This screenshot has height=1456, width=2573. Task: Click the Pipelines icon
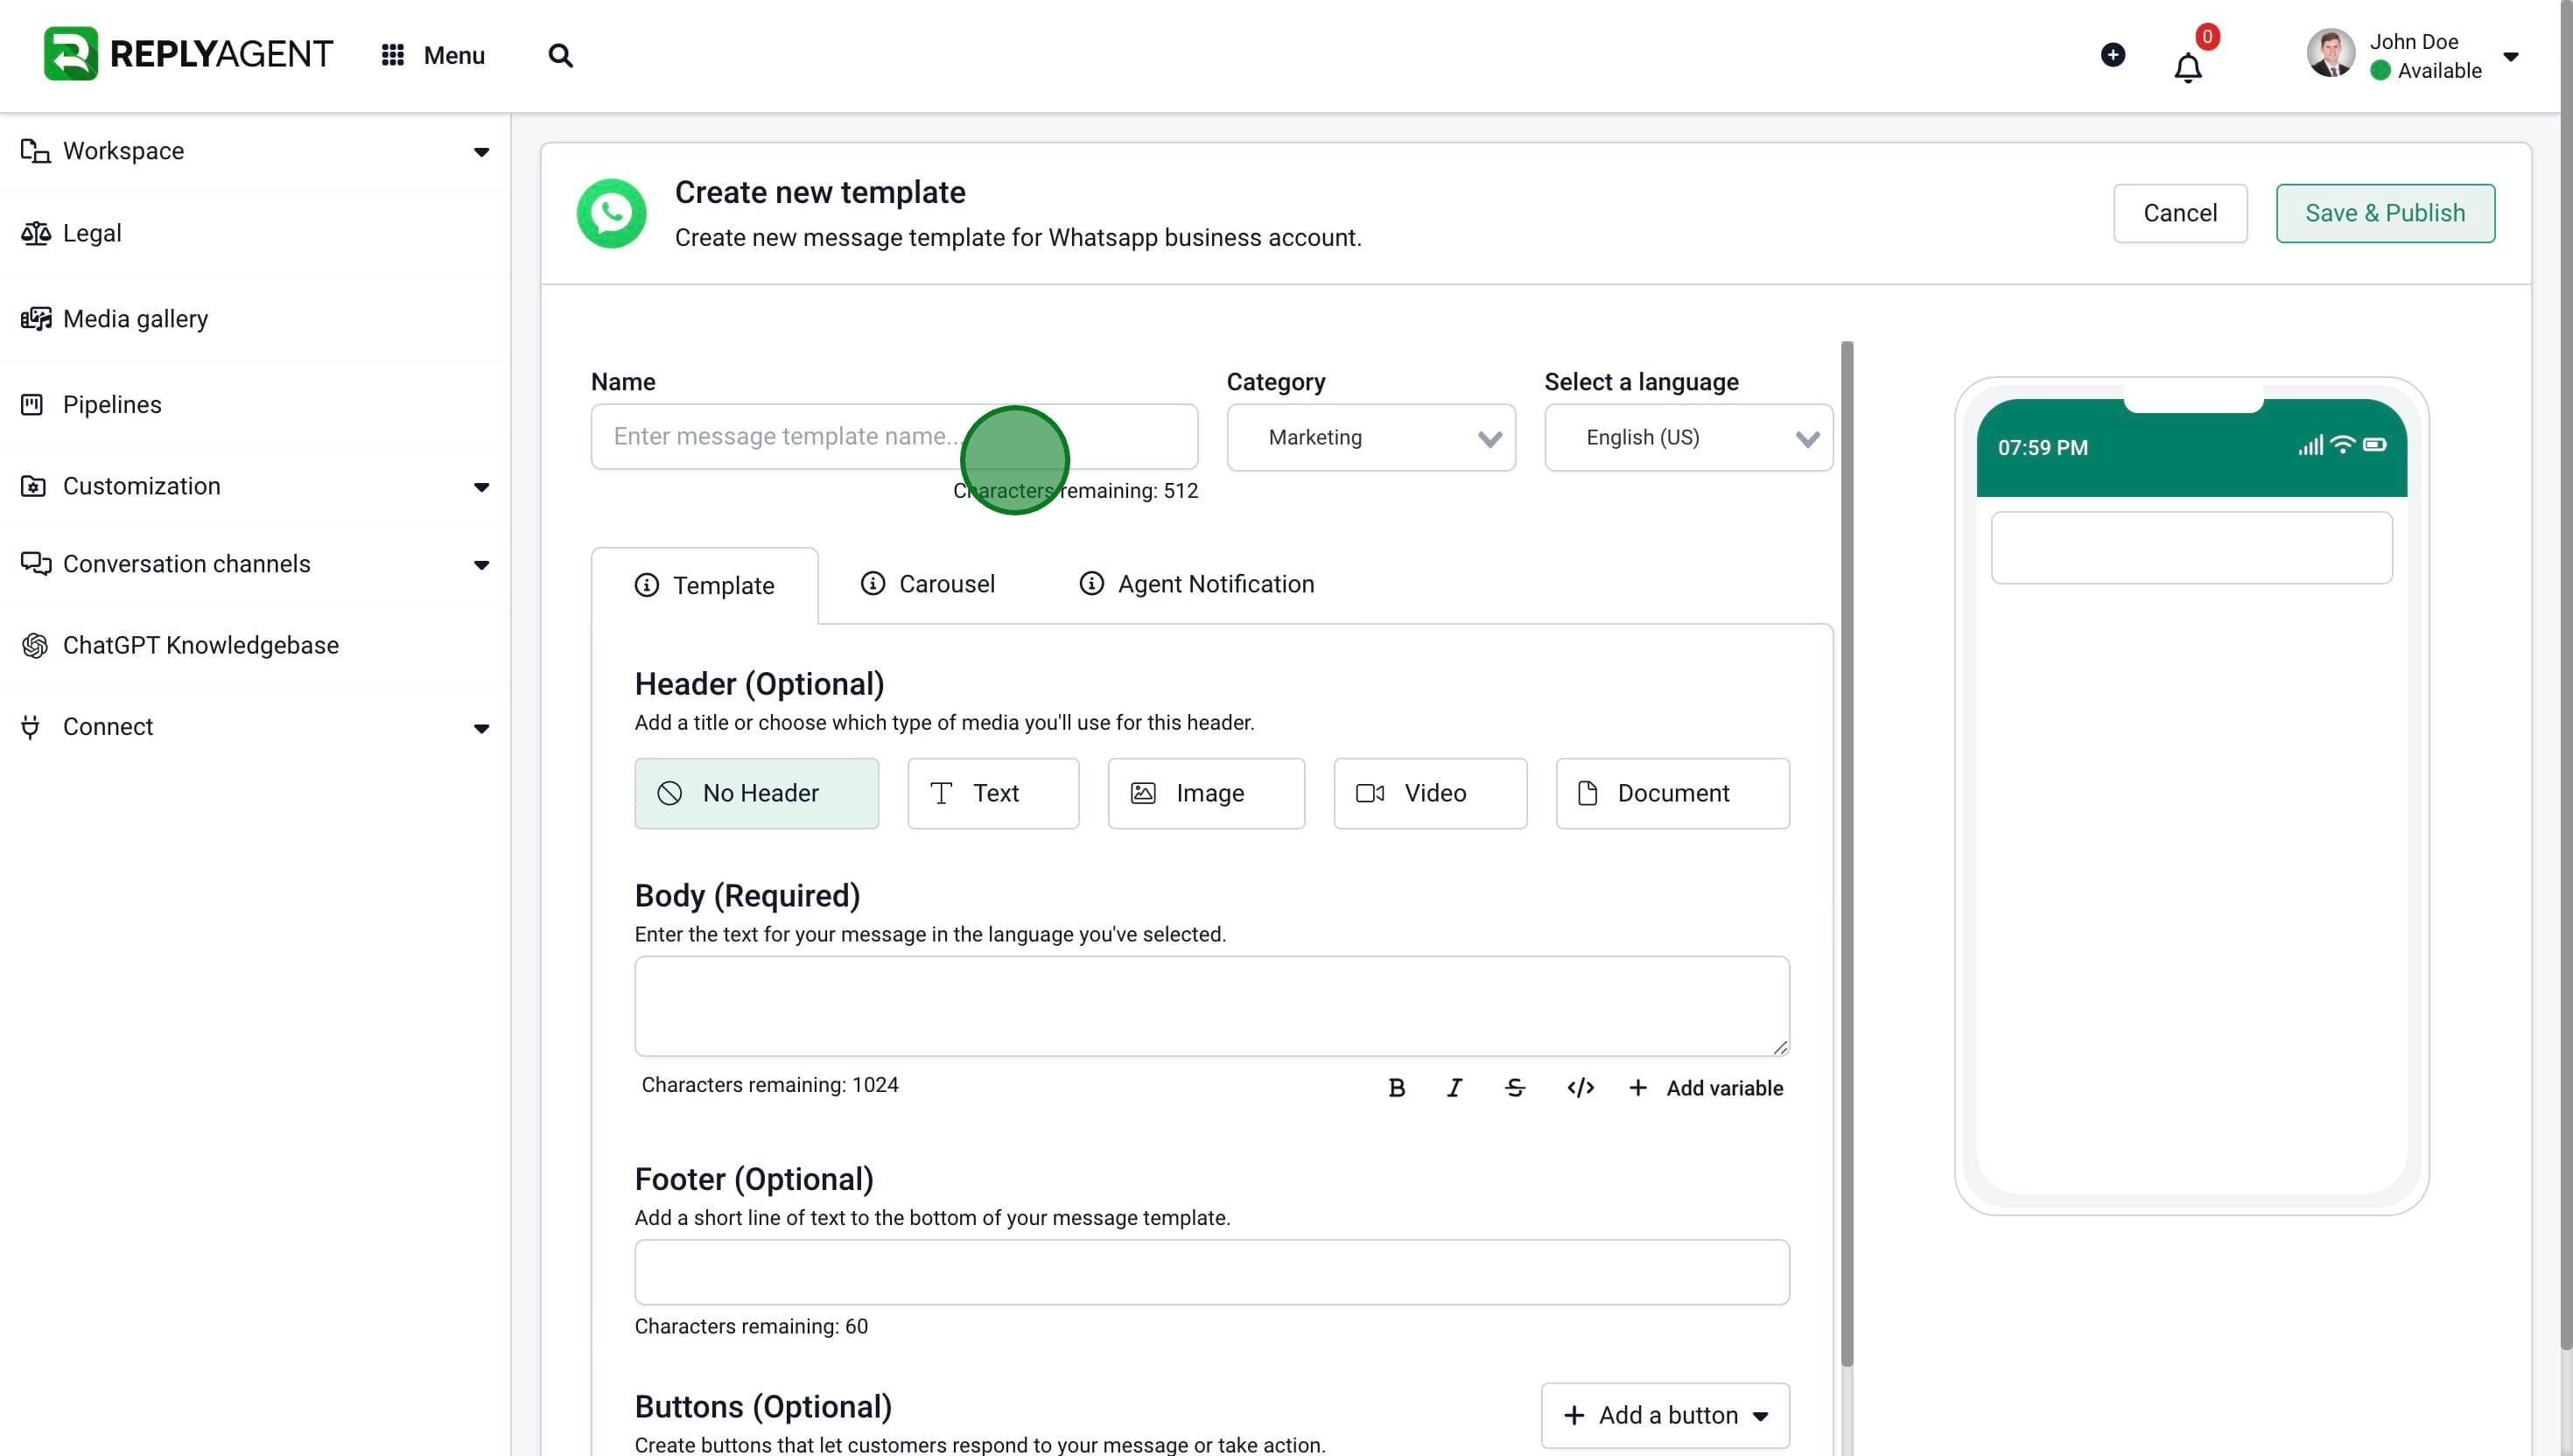point(32,404)
